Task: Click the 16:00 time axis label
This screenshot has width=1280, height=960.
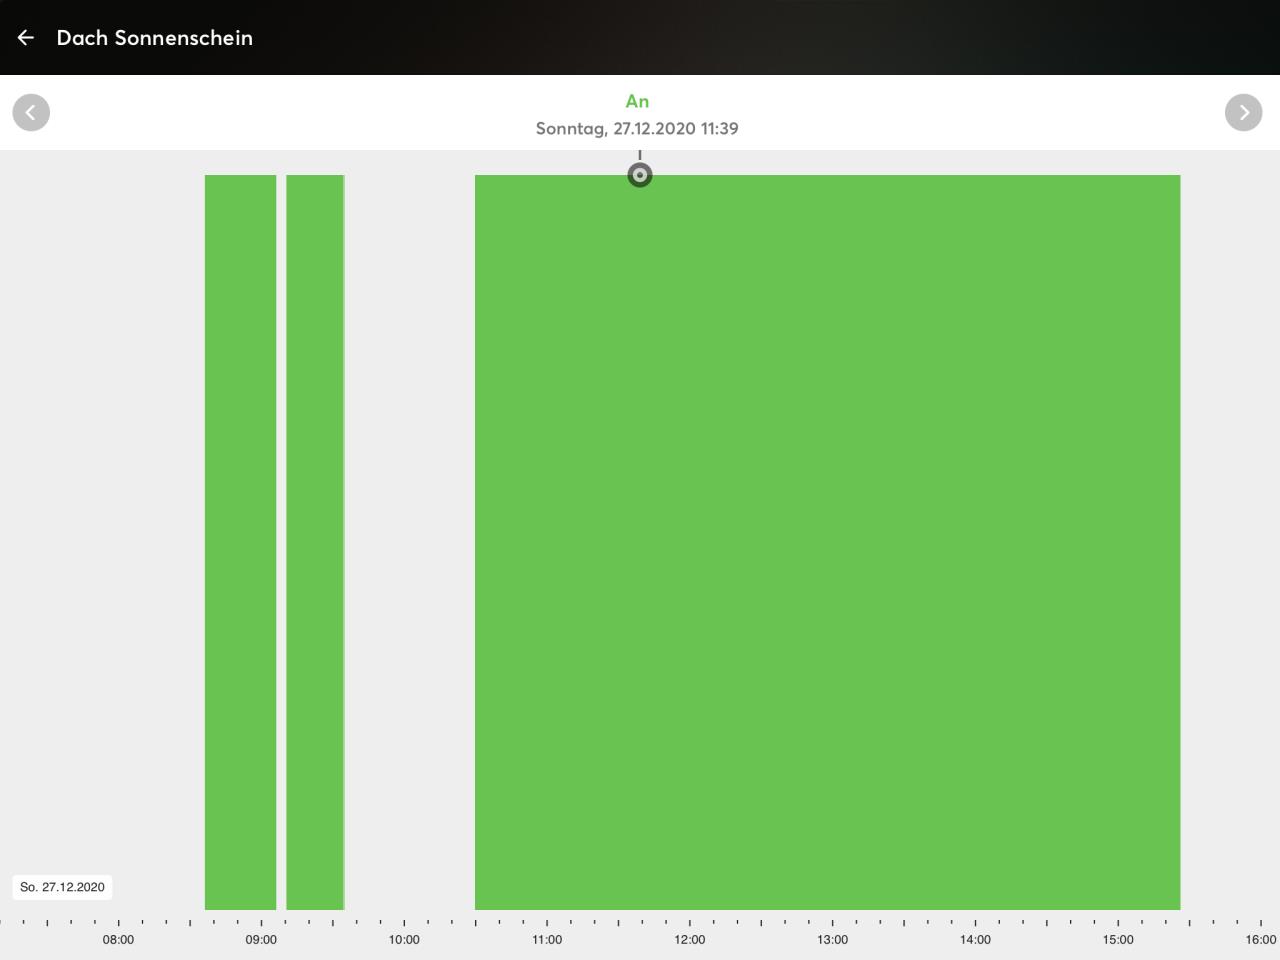Action: click(1261, 940)
